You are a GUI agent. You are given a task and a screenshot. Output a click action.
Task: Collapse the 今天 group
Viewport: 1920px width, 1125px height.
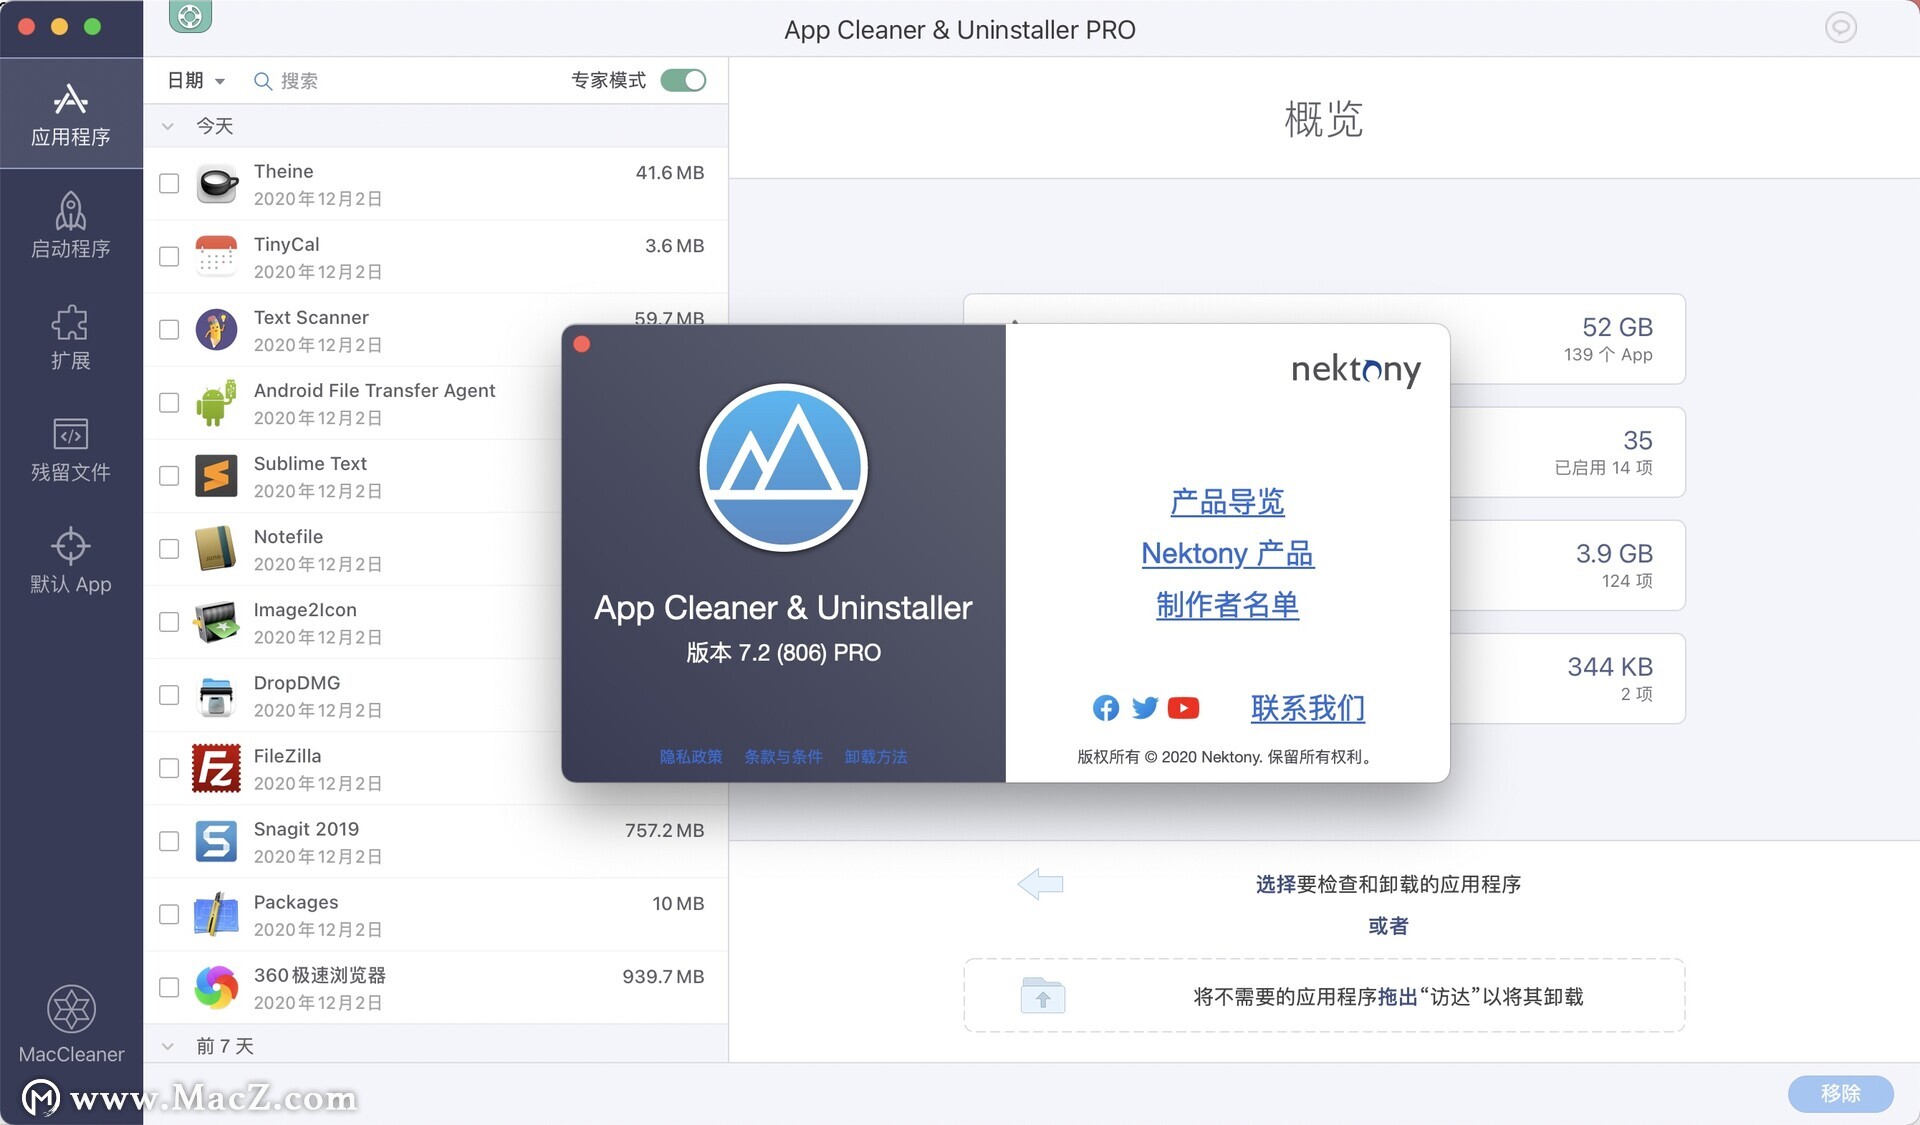[x=168, y=126]
